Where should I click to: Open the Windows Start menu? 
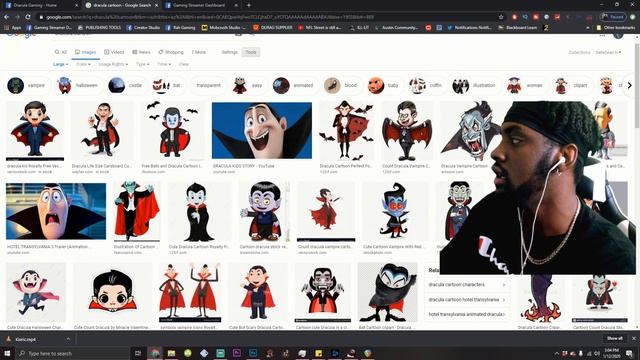click(7, 353)
